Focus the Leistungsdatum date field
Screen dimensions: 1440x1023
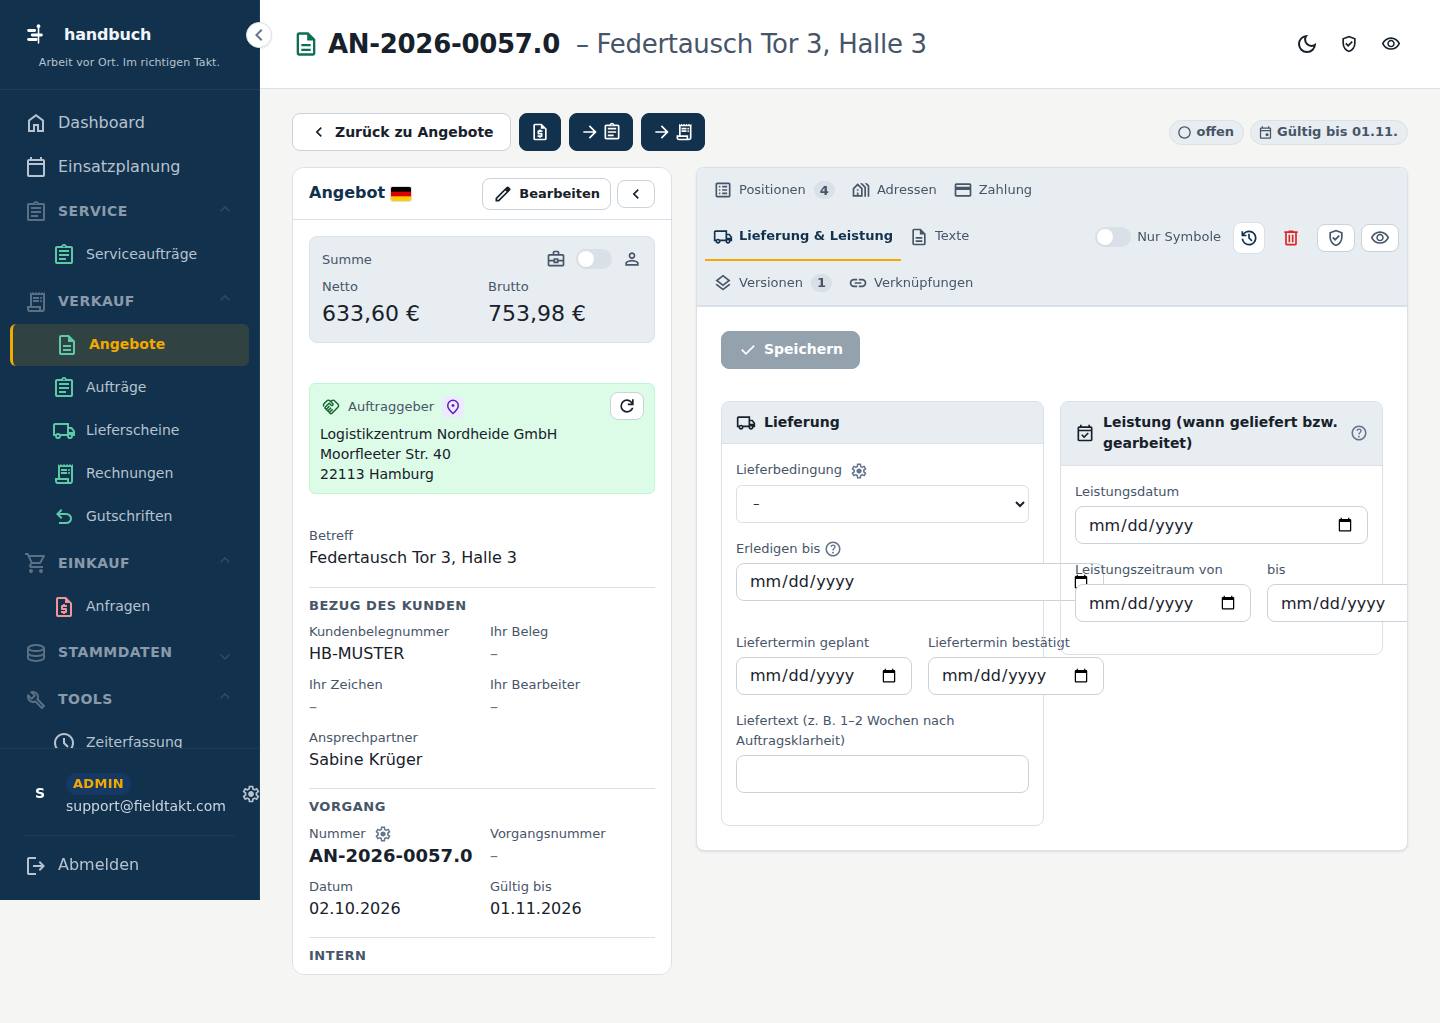point(1221,526)
